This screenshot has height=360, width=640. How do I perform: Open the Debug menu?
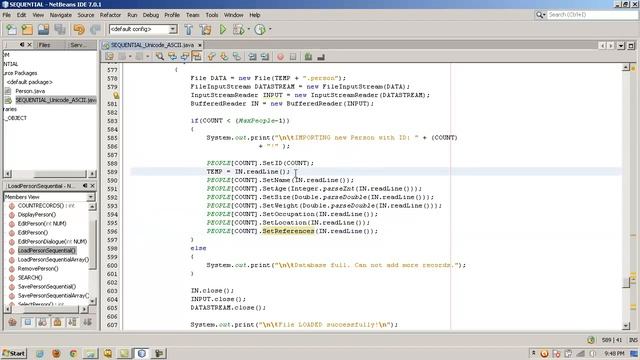(151, 15)
